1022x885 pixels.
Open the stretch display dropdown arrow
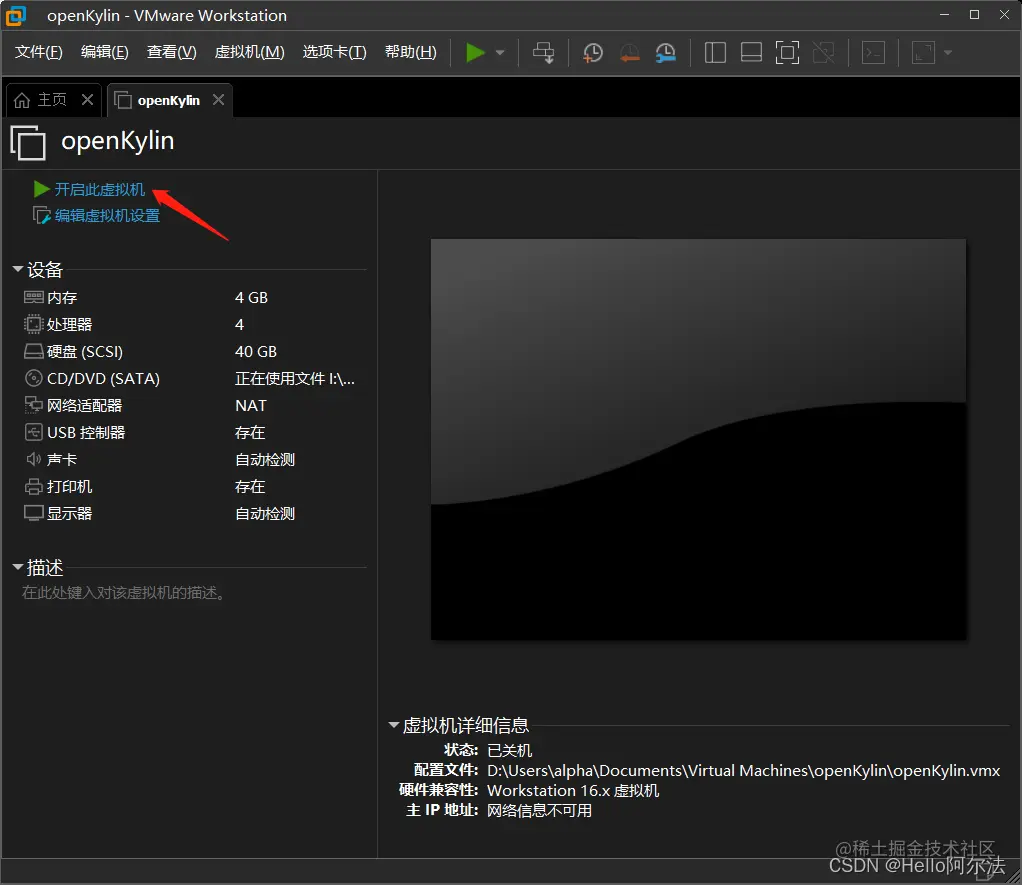[x=948, y=53]
